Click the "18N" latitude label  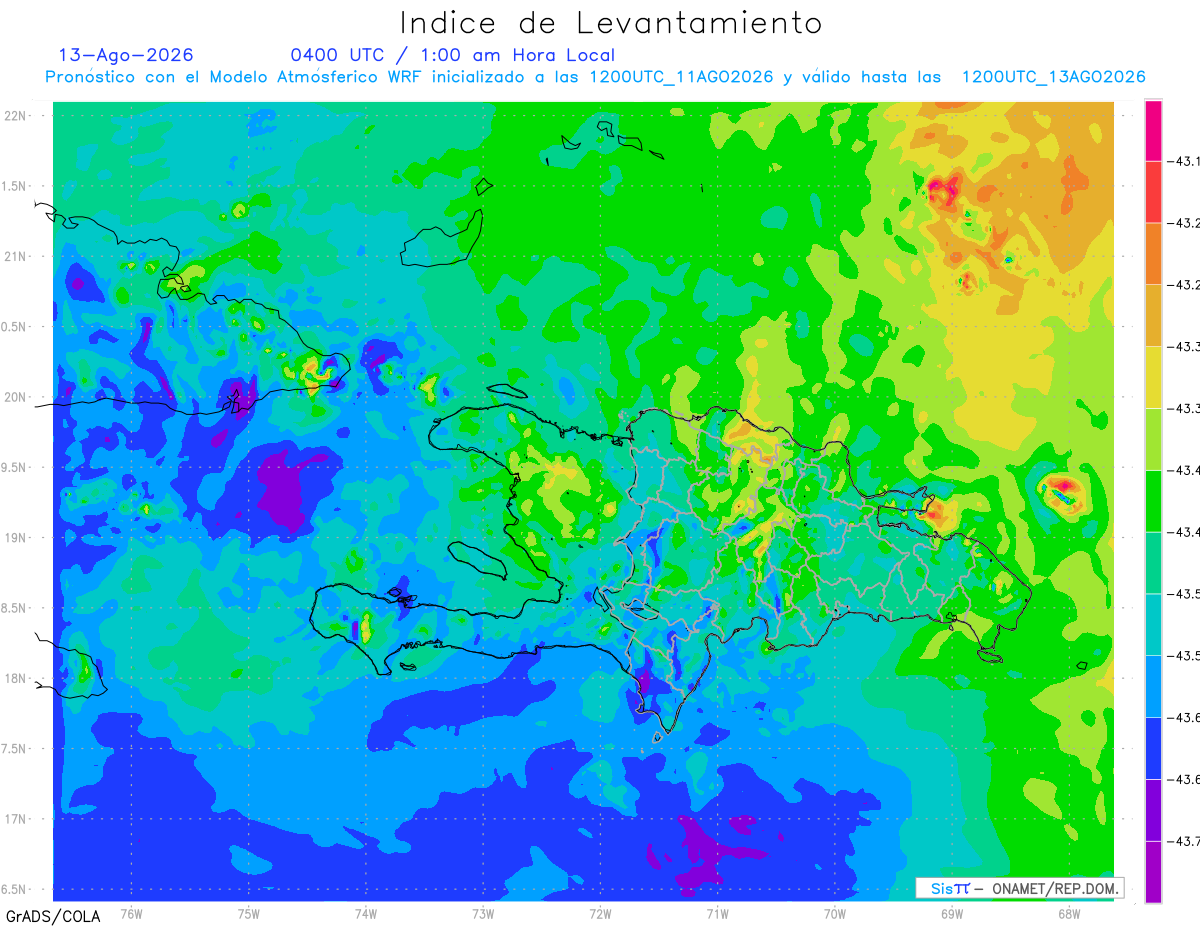(x=17, y=679)
